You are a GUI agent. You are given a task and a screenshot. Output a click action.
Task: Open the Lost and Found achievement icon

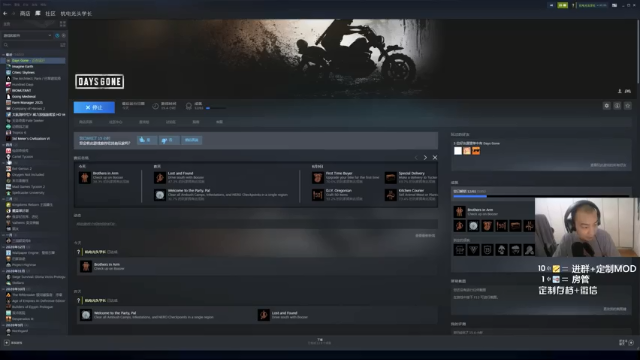pyautogui.click(x=160, y=178)
